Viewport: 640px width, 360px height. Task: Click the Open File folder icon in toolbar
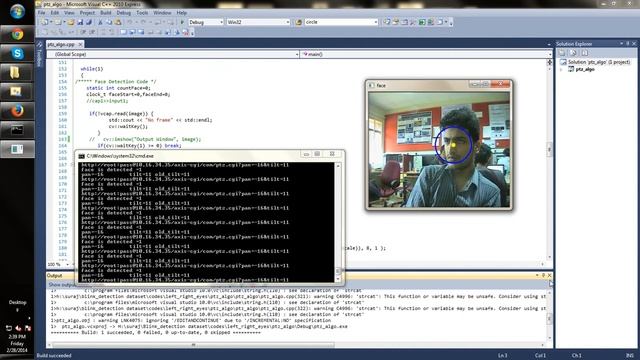71,22
